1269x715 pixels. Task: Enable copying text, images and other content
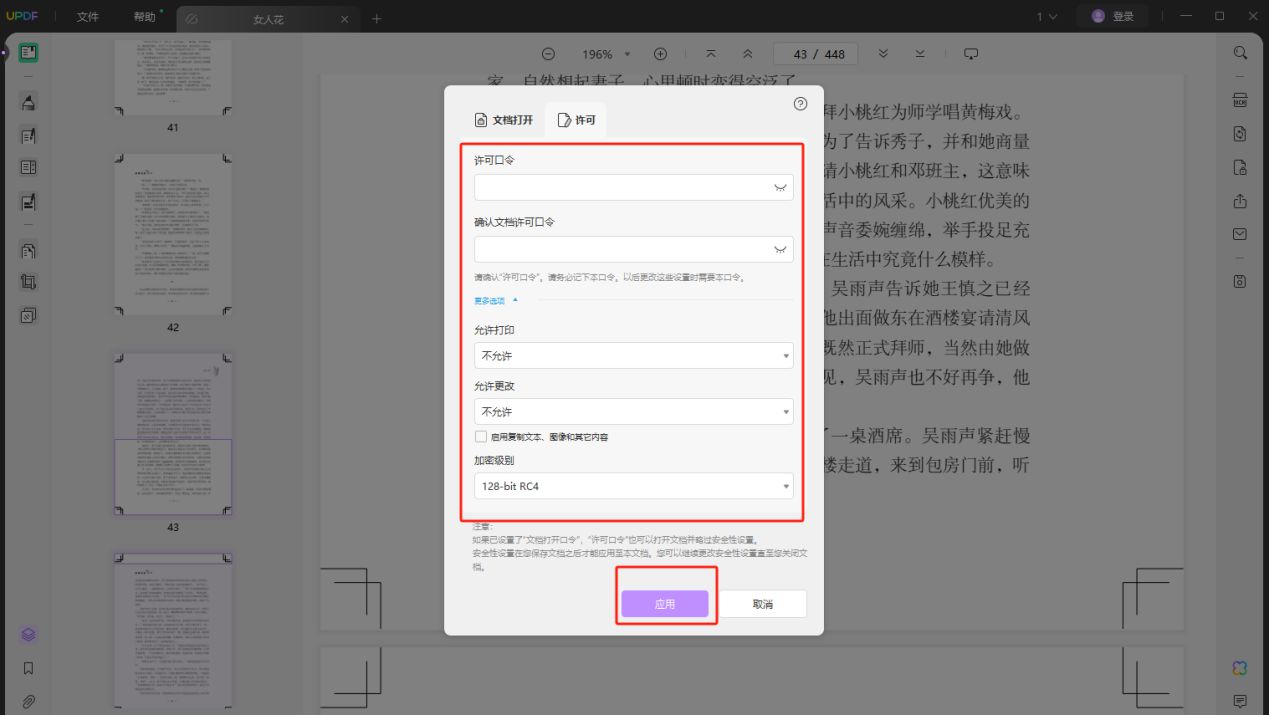point(481,437)
